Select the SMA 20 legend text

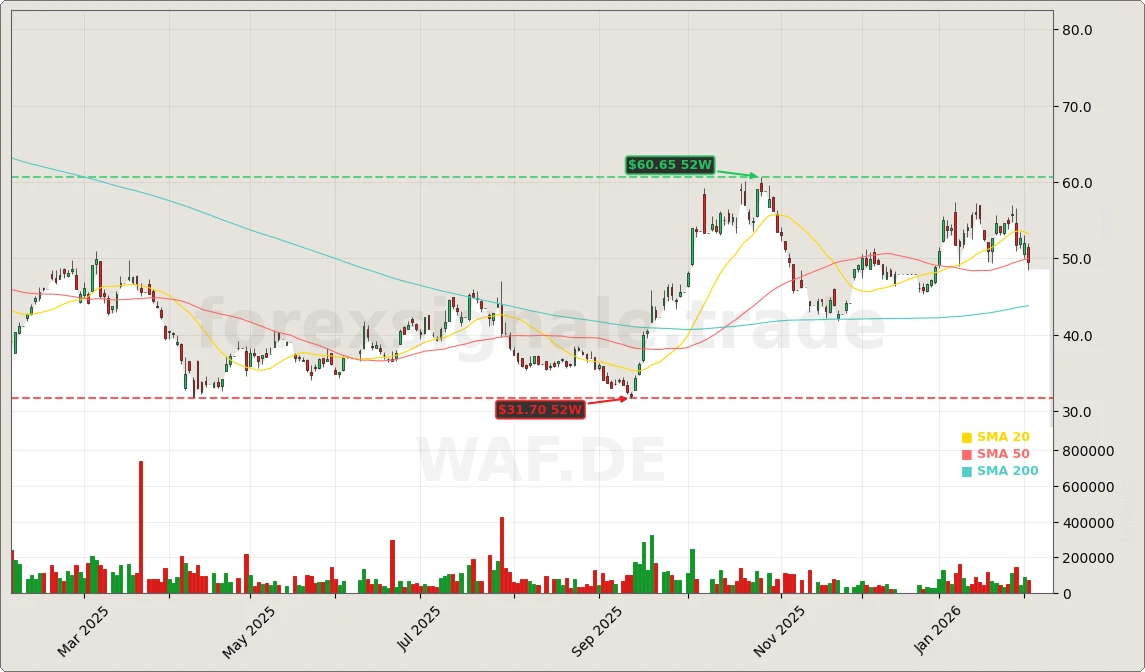[1003, 437]
